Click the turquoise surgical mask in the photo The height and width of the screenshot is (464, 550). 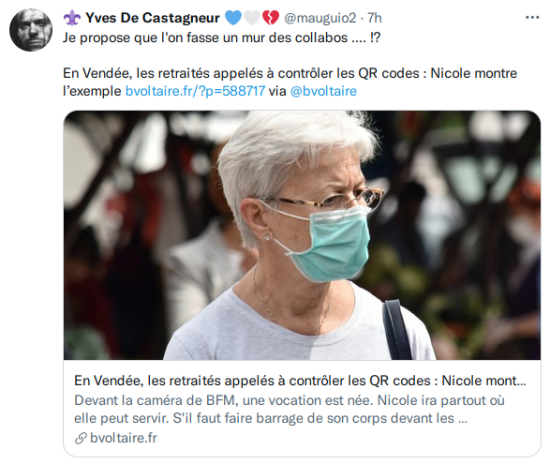click(330, 244)
